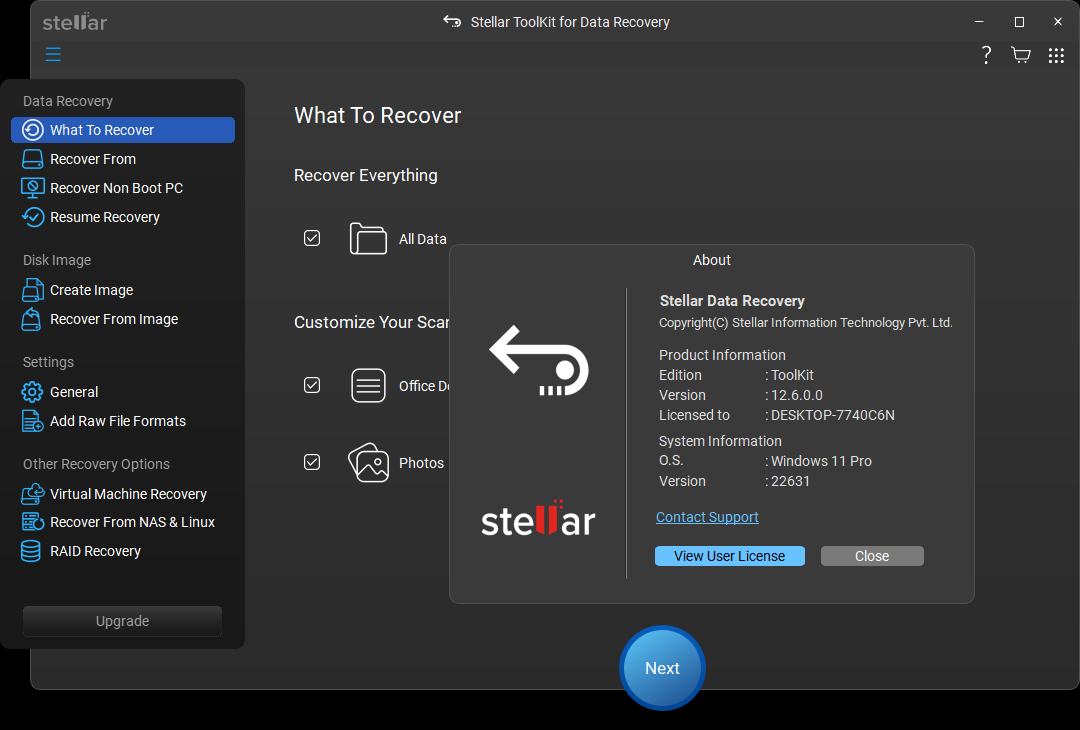The image size is (1080, 730).
Task: Click the Photos label
Action: 422,463
